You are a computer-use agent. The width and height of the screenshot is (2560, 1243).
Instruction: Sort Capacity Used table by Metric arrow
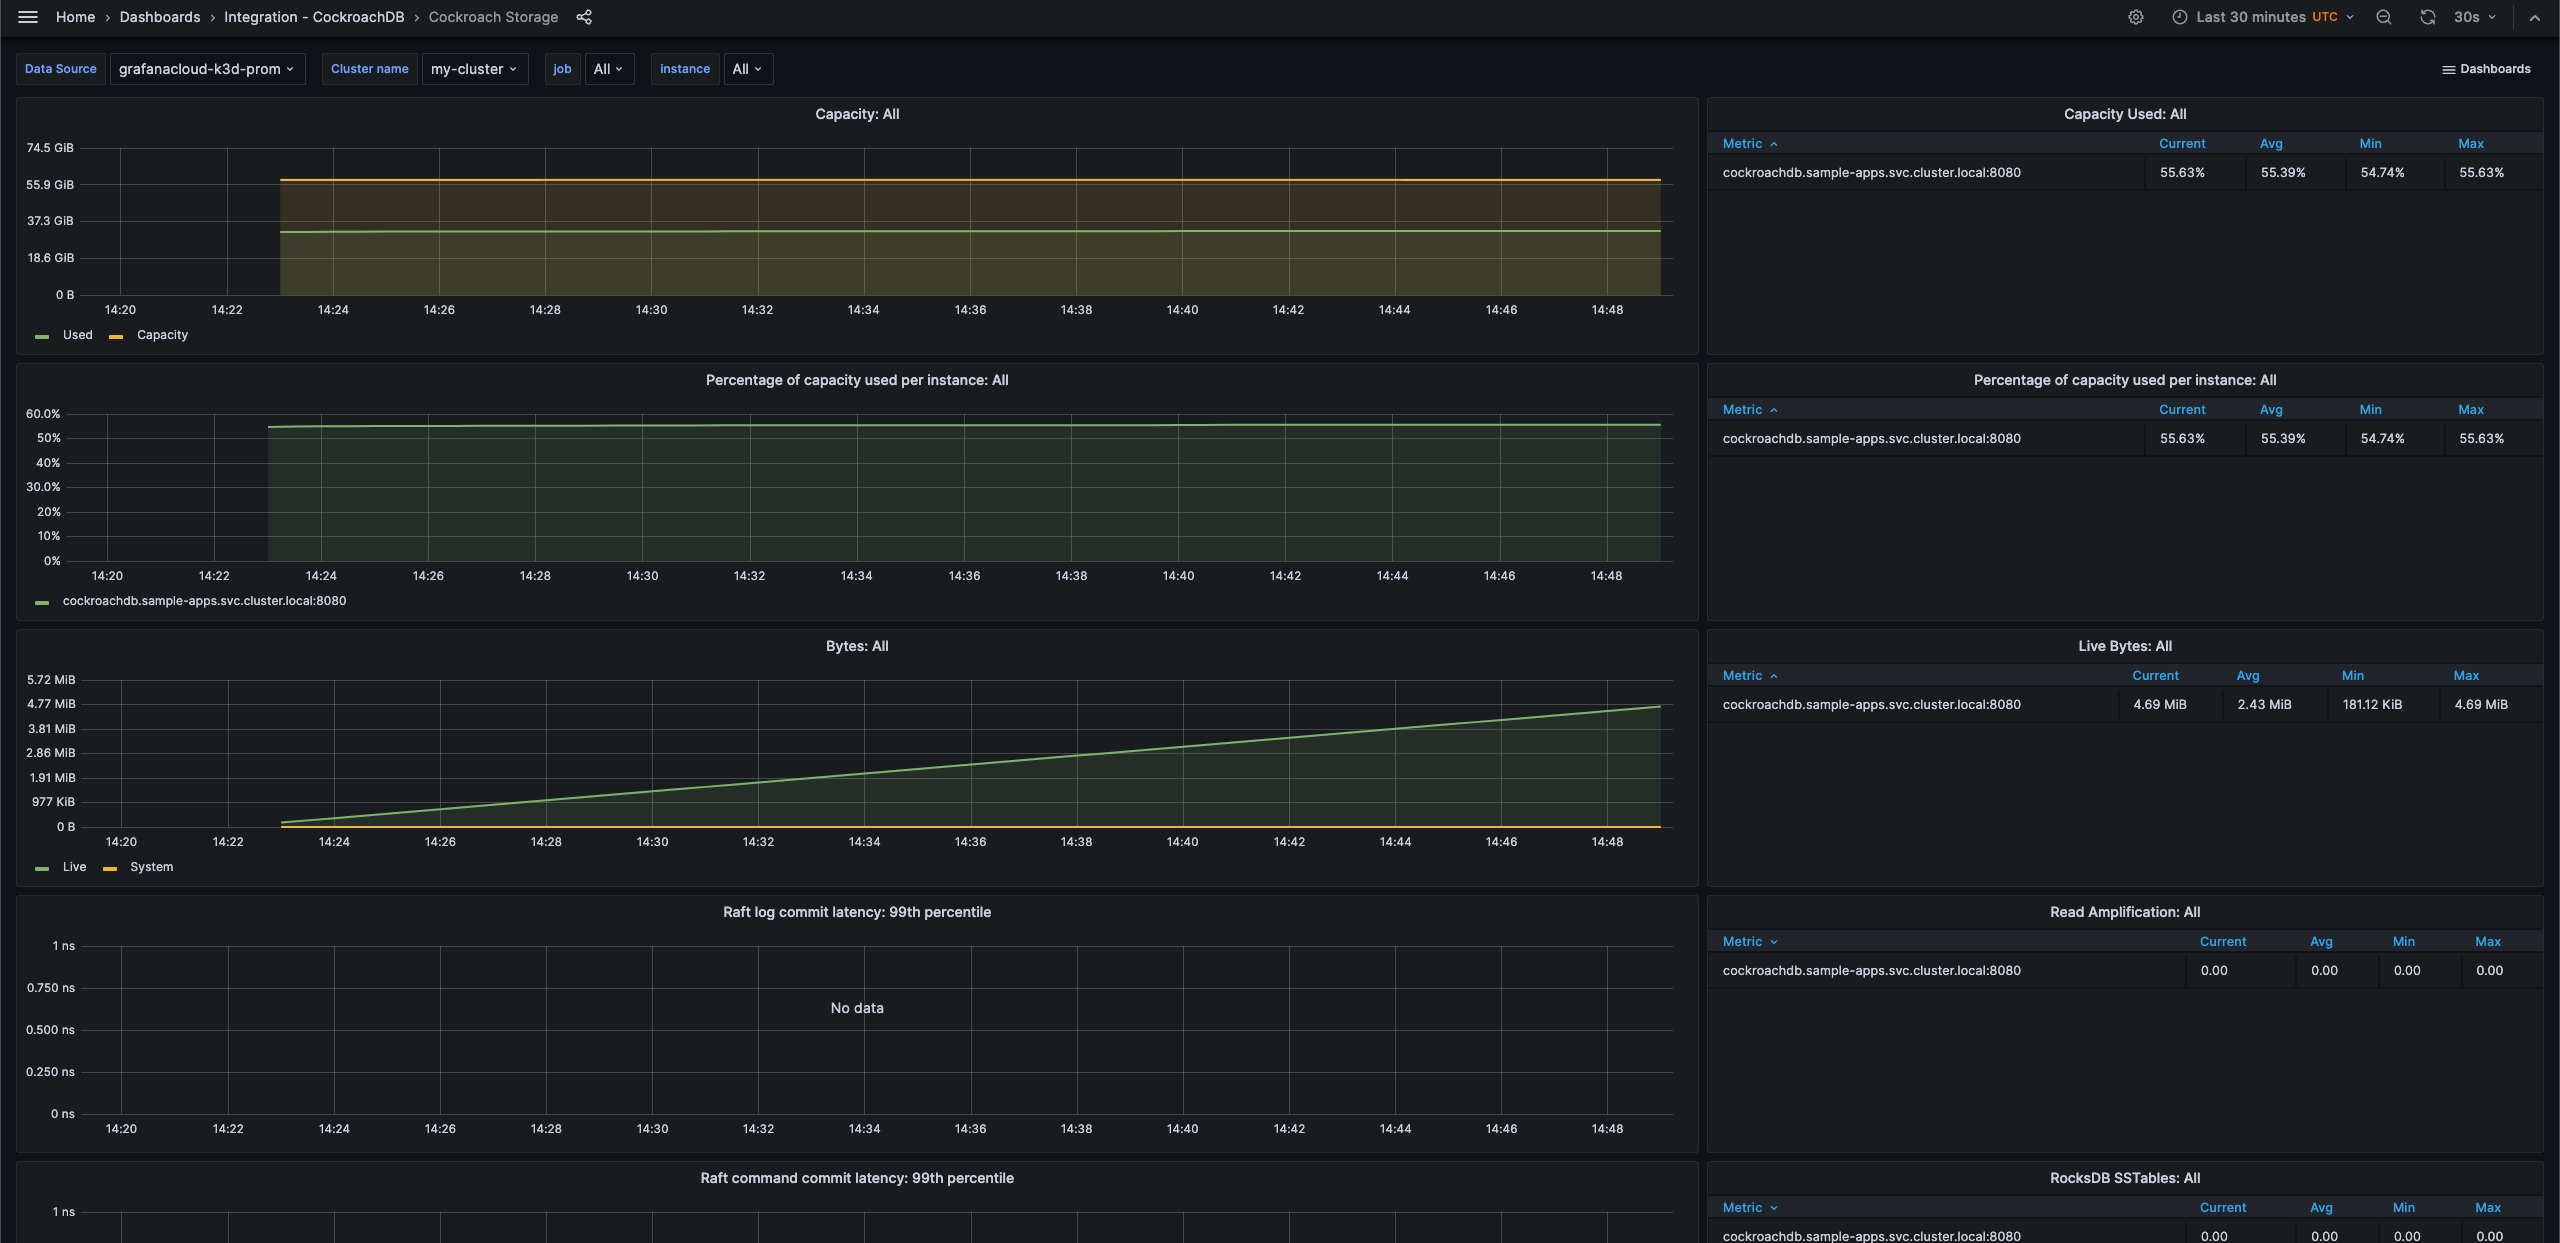(1773, 144)
